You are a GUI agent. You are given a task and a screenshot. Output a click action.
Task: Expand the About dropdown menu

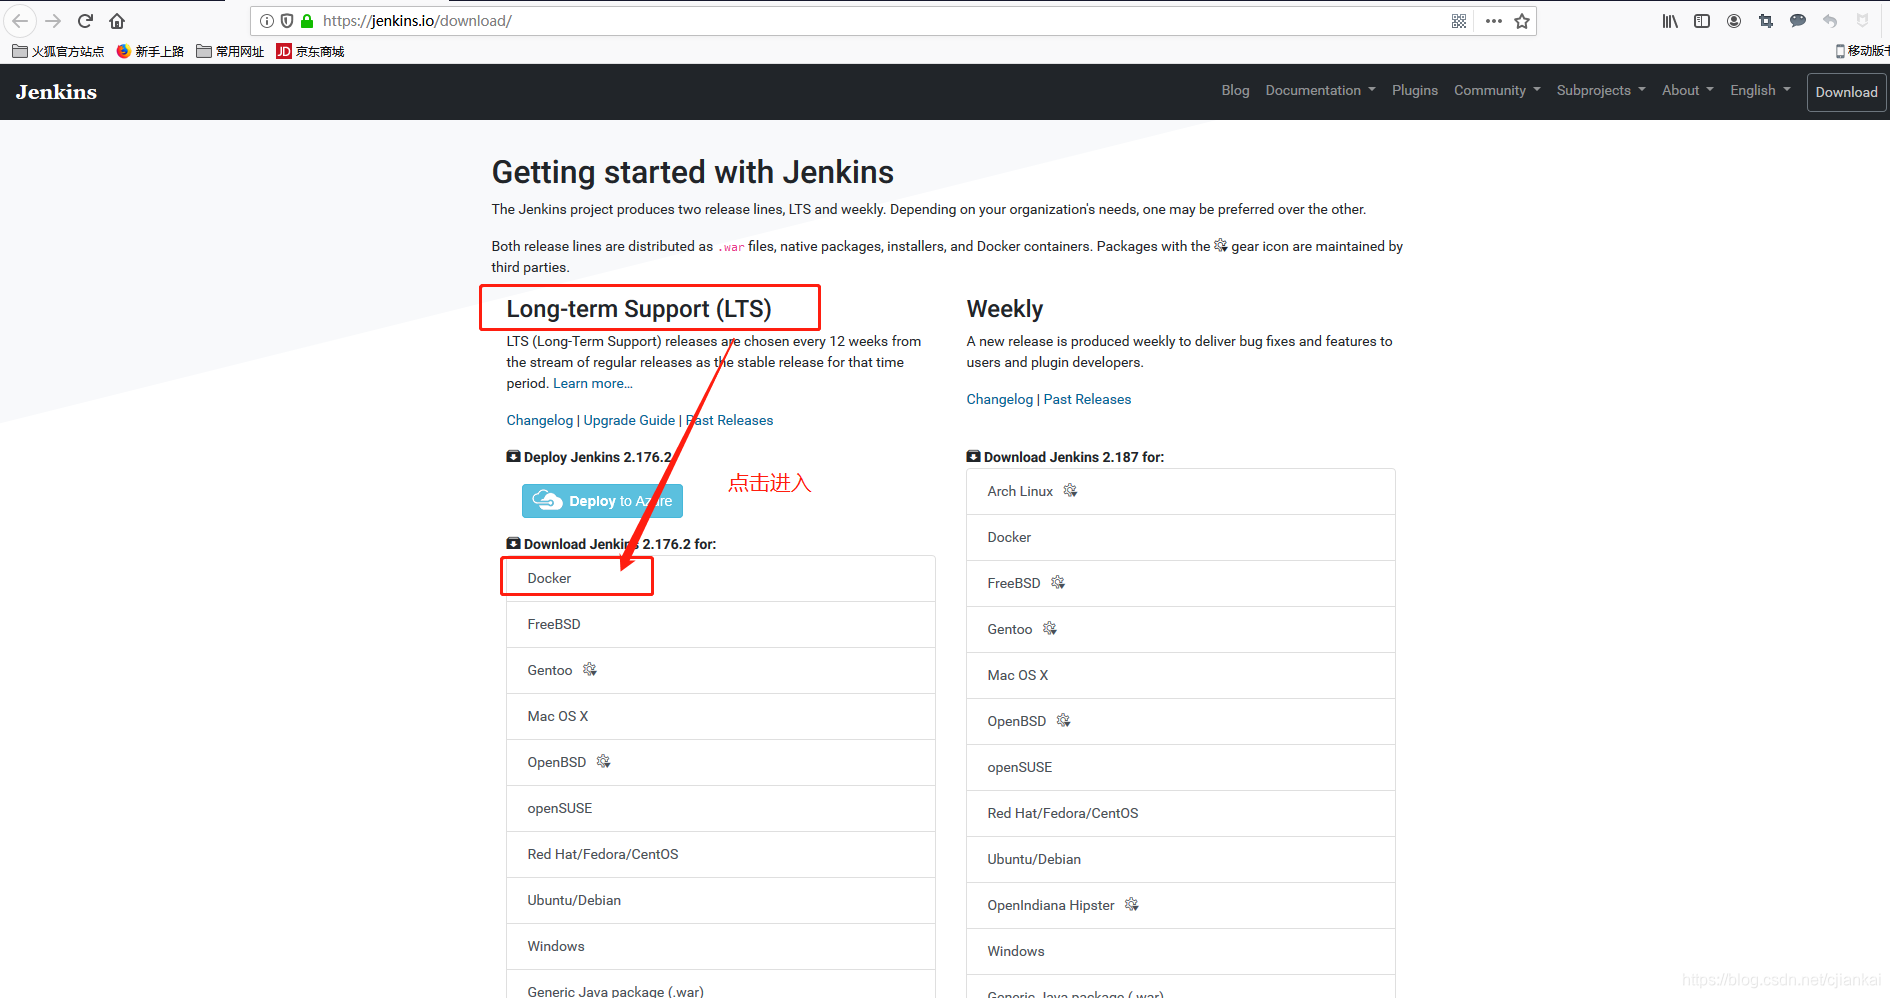point(1688,90)
